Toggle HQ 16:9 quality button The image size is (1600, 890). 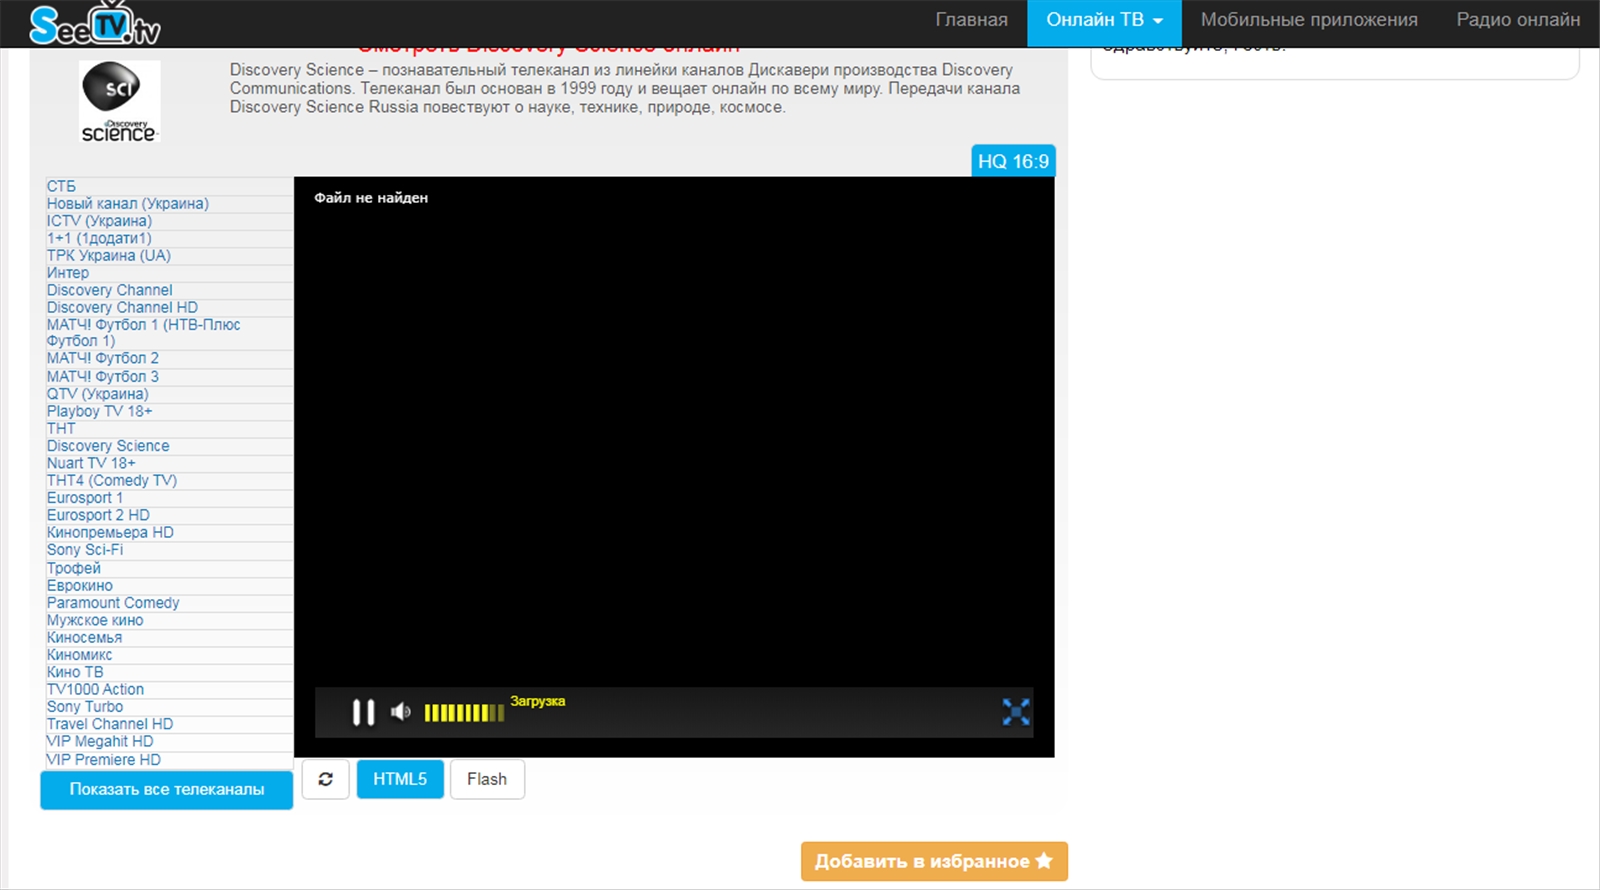1013,161
